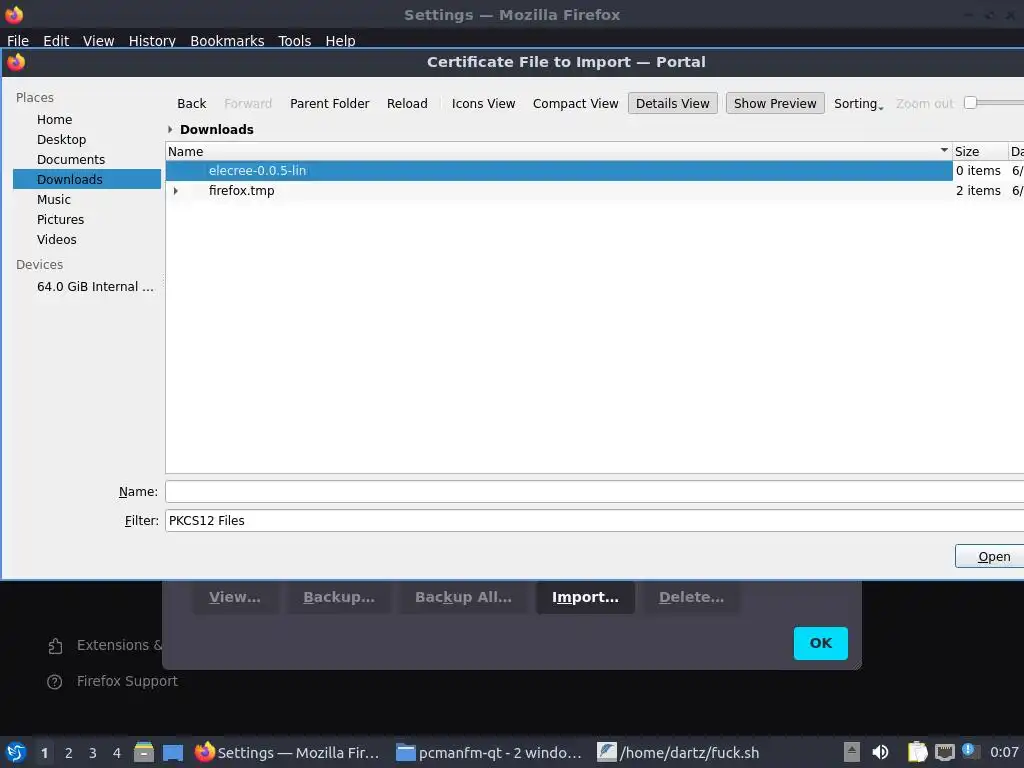The image size is (1024, 768).
Task: Open Documents in Places
Action: click(x=71, y=159)
